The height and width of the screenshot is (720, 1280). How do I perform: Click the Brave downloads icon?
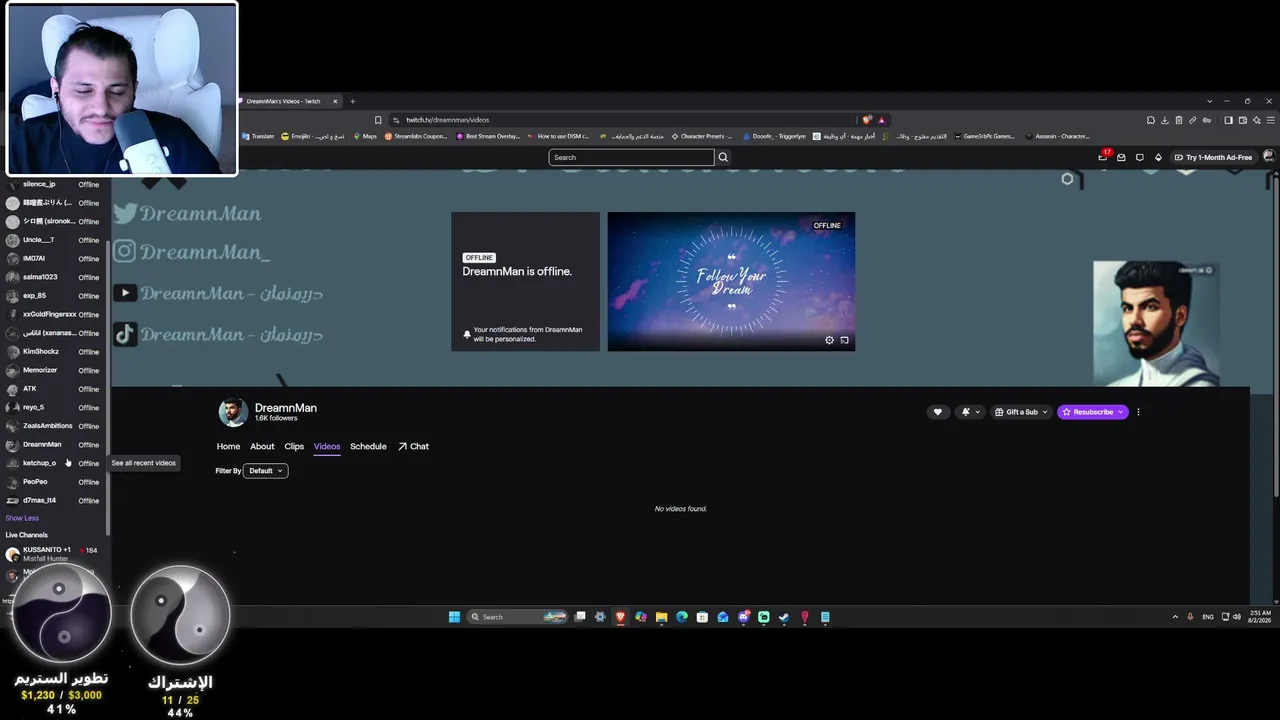[1165, 120]
